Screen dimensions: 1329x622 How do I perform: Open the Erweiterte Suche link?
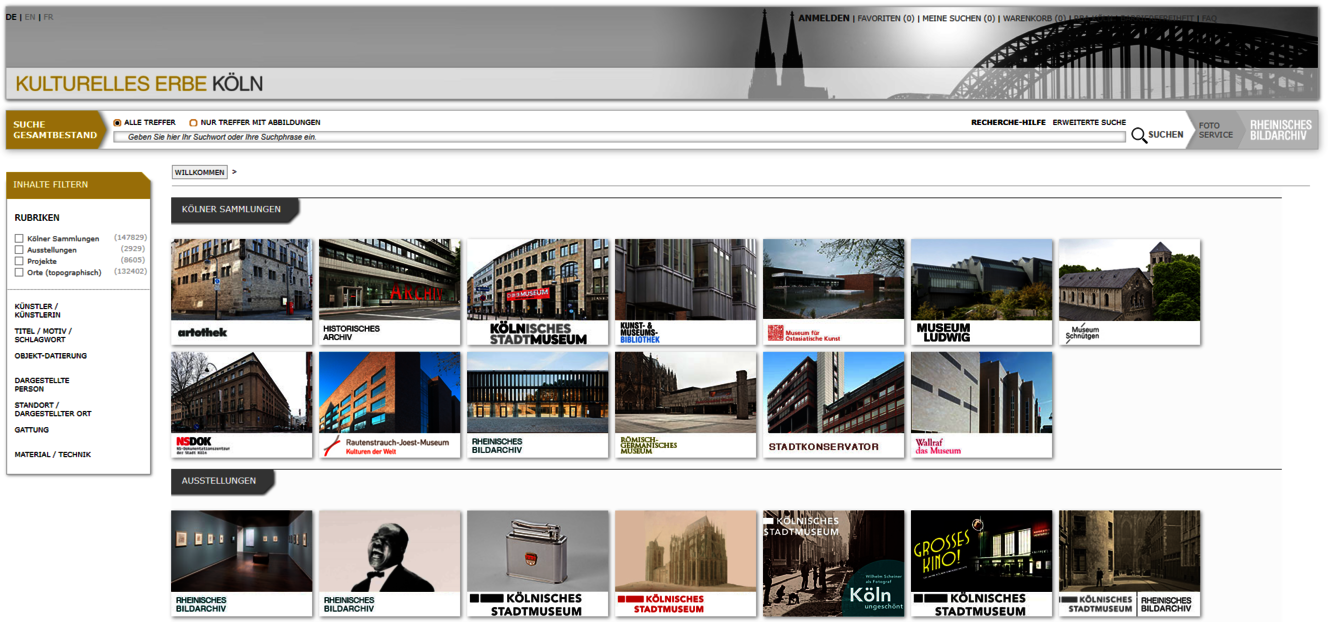pyautogui.click(x=1089, y=122)
